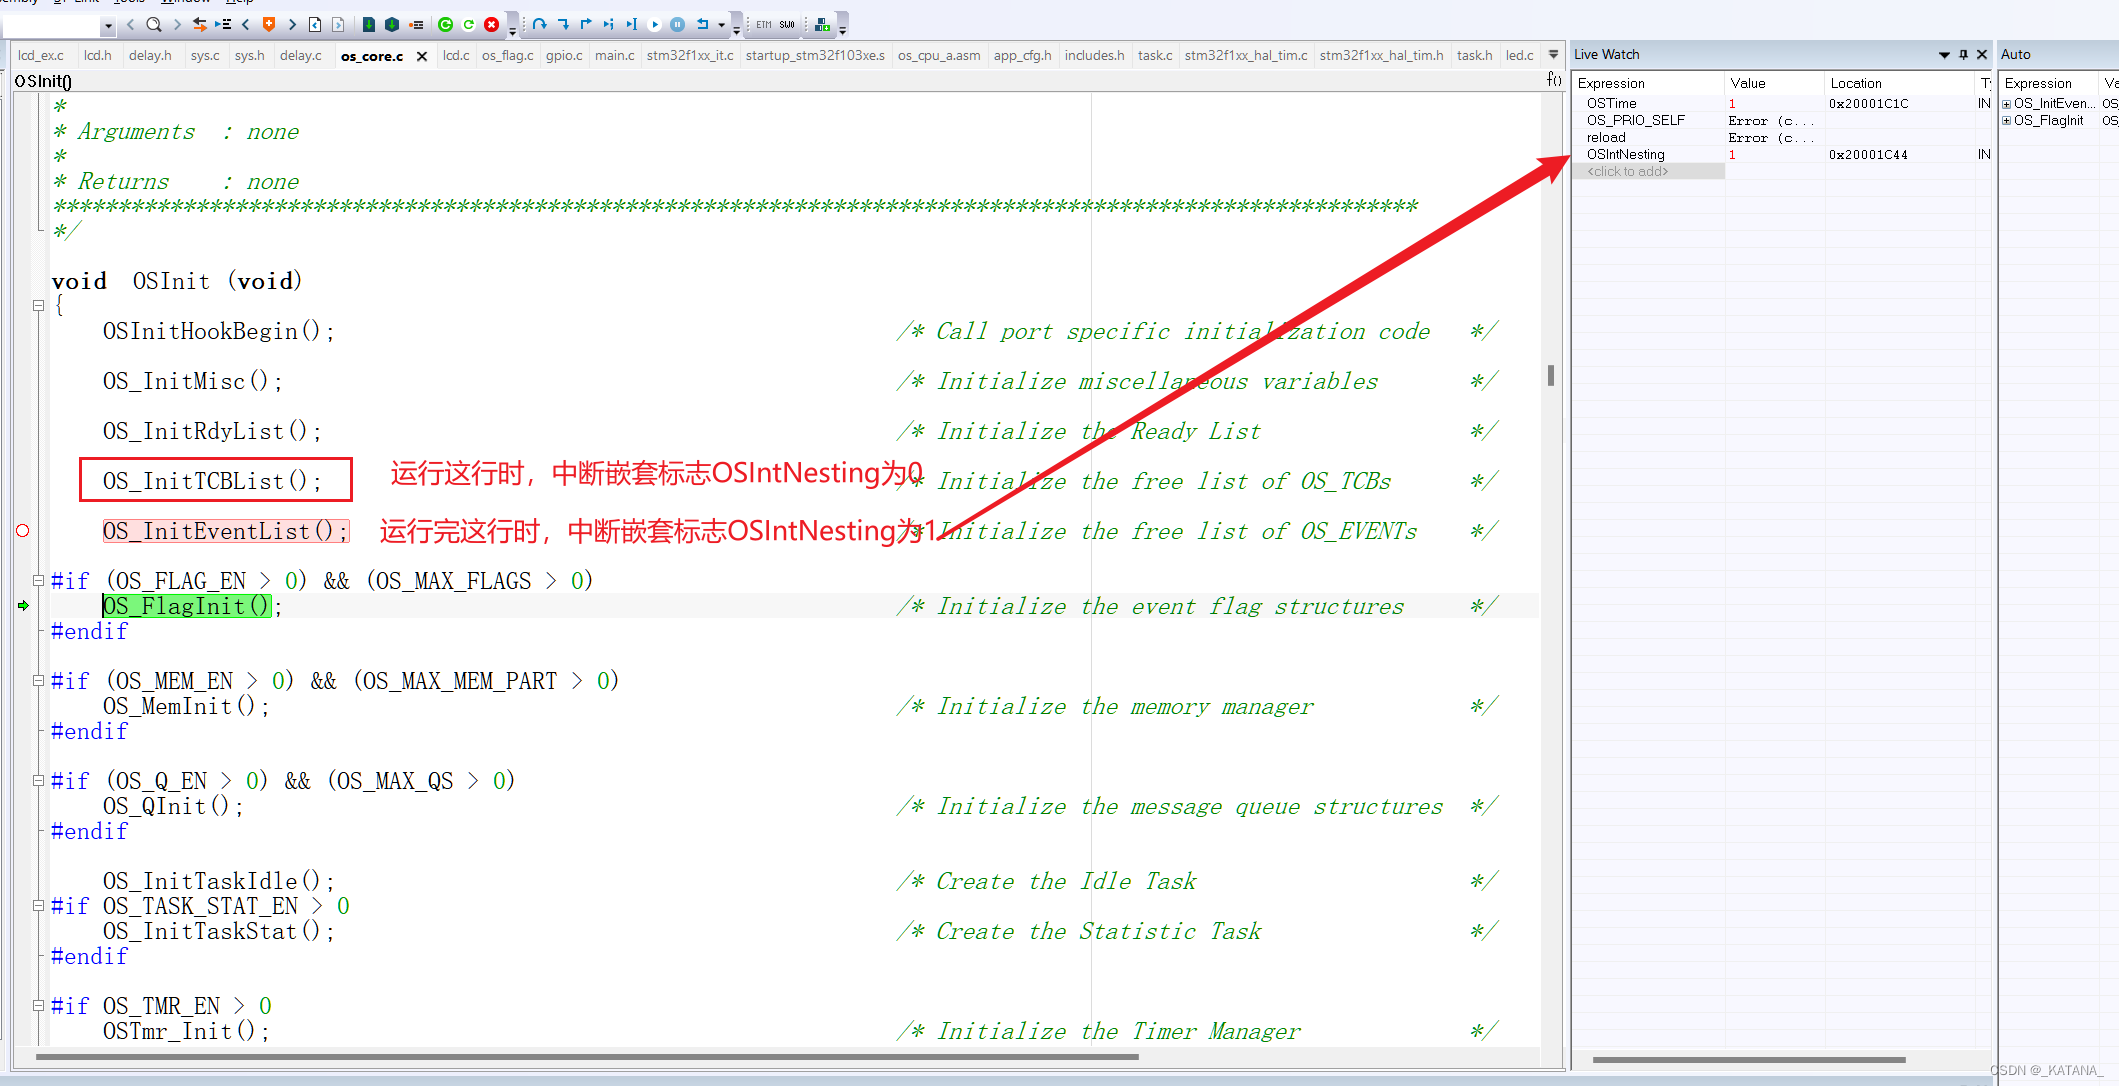Click the Live Watch Expression column header
Image resolution: width=2119 pixels, height=1086 pixels.
tap(1649, 83)
